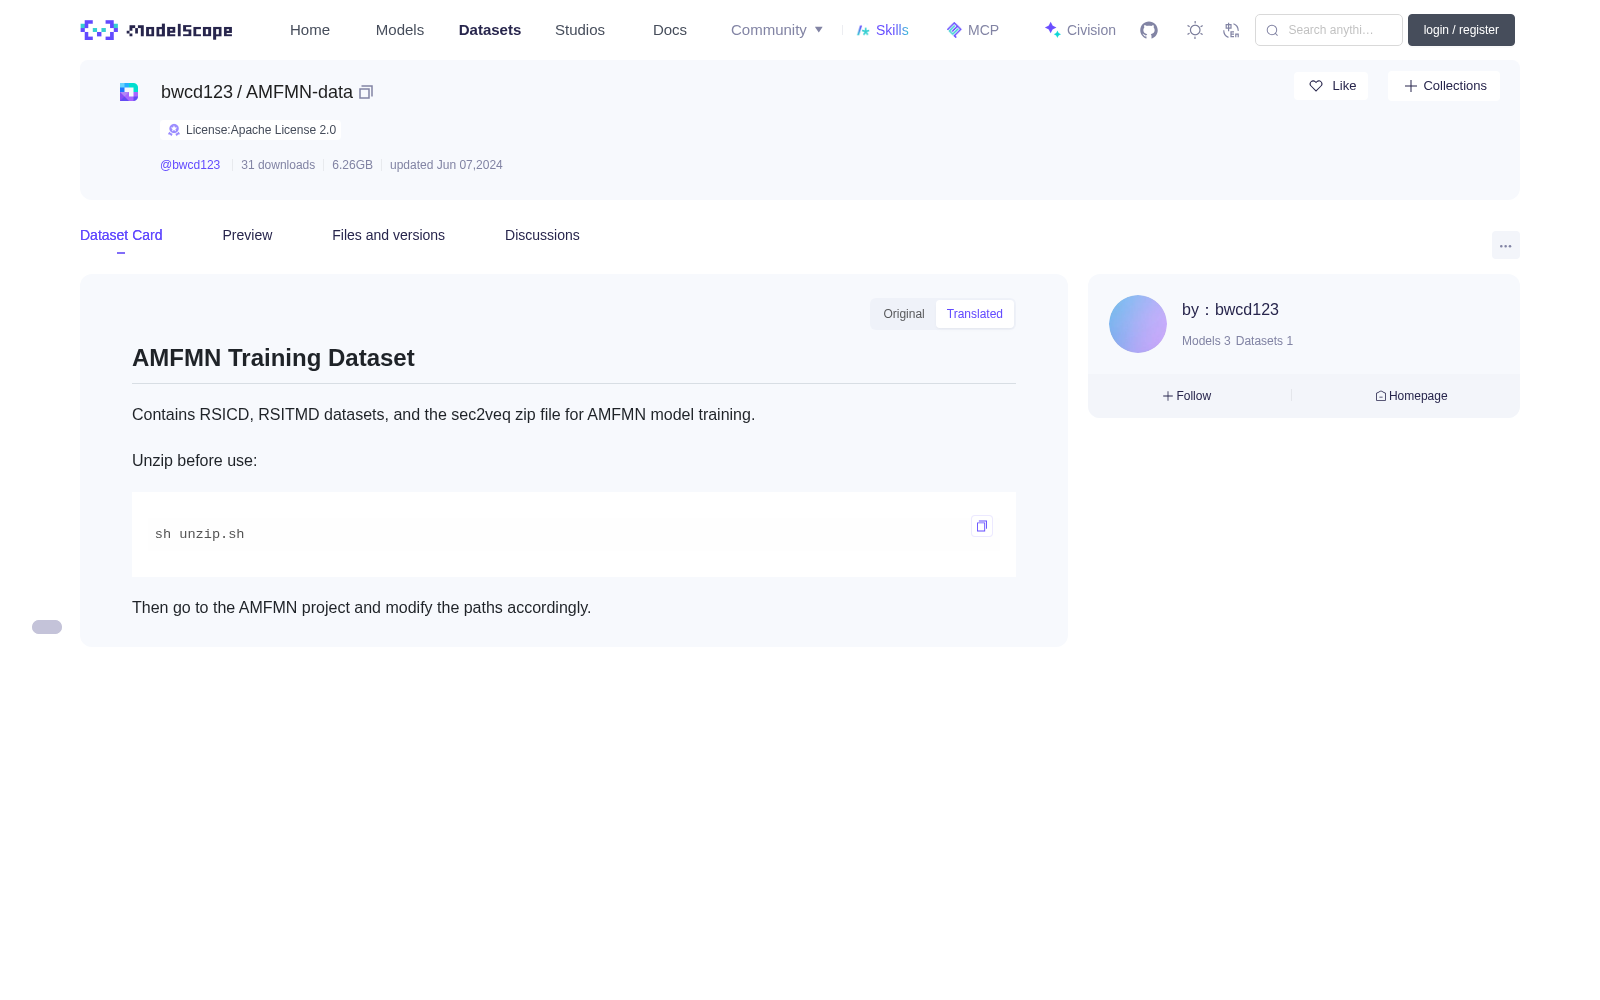Click the heart Like icon
The height and width of the screenshot is (1000, 1600).
(x=1316, y=86)
